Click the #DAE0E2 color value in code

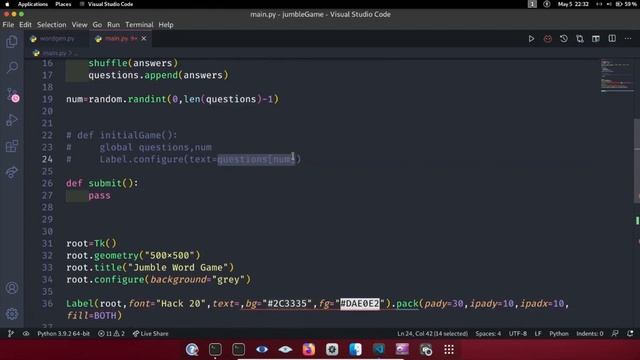click(360, 304)
